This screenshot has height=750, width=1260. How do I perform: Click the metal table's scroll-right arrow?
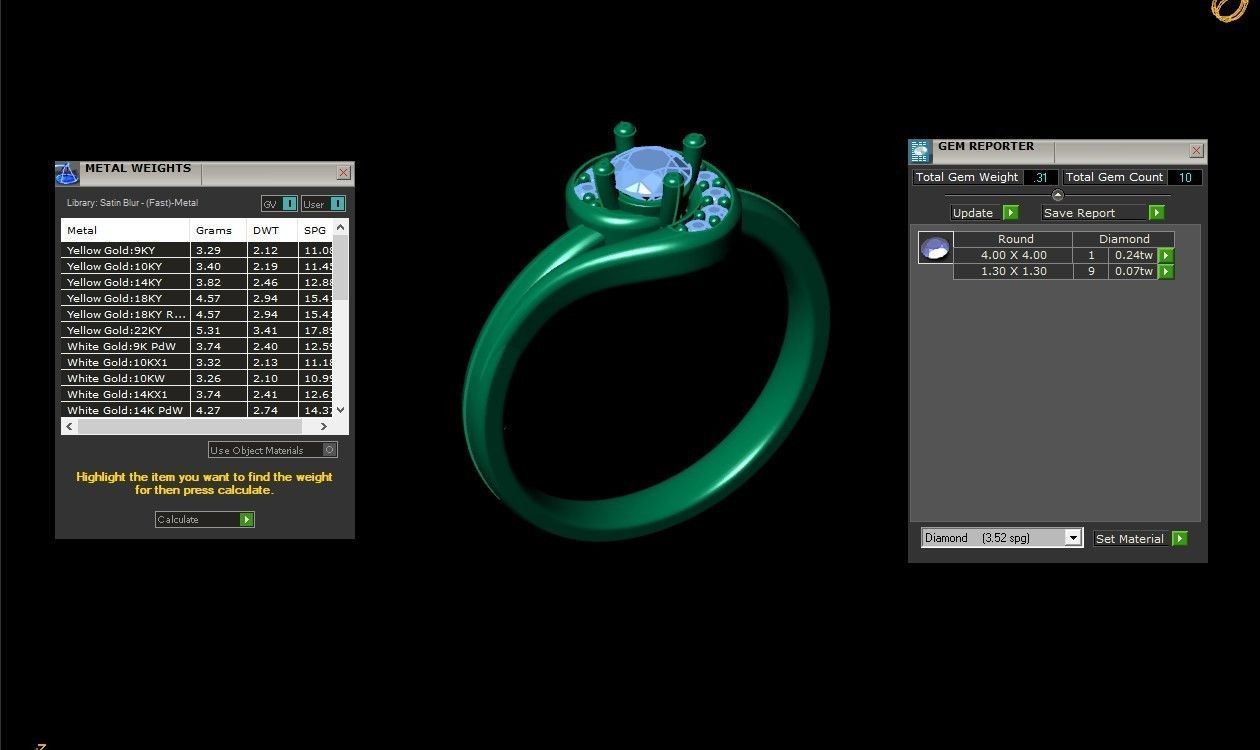click(324, 426)
